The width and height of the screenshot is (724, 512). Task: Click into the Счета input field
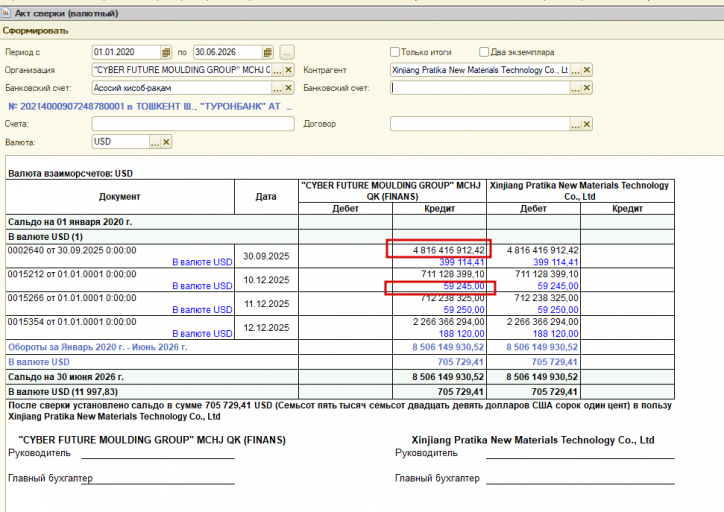pos(193,124)
